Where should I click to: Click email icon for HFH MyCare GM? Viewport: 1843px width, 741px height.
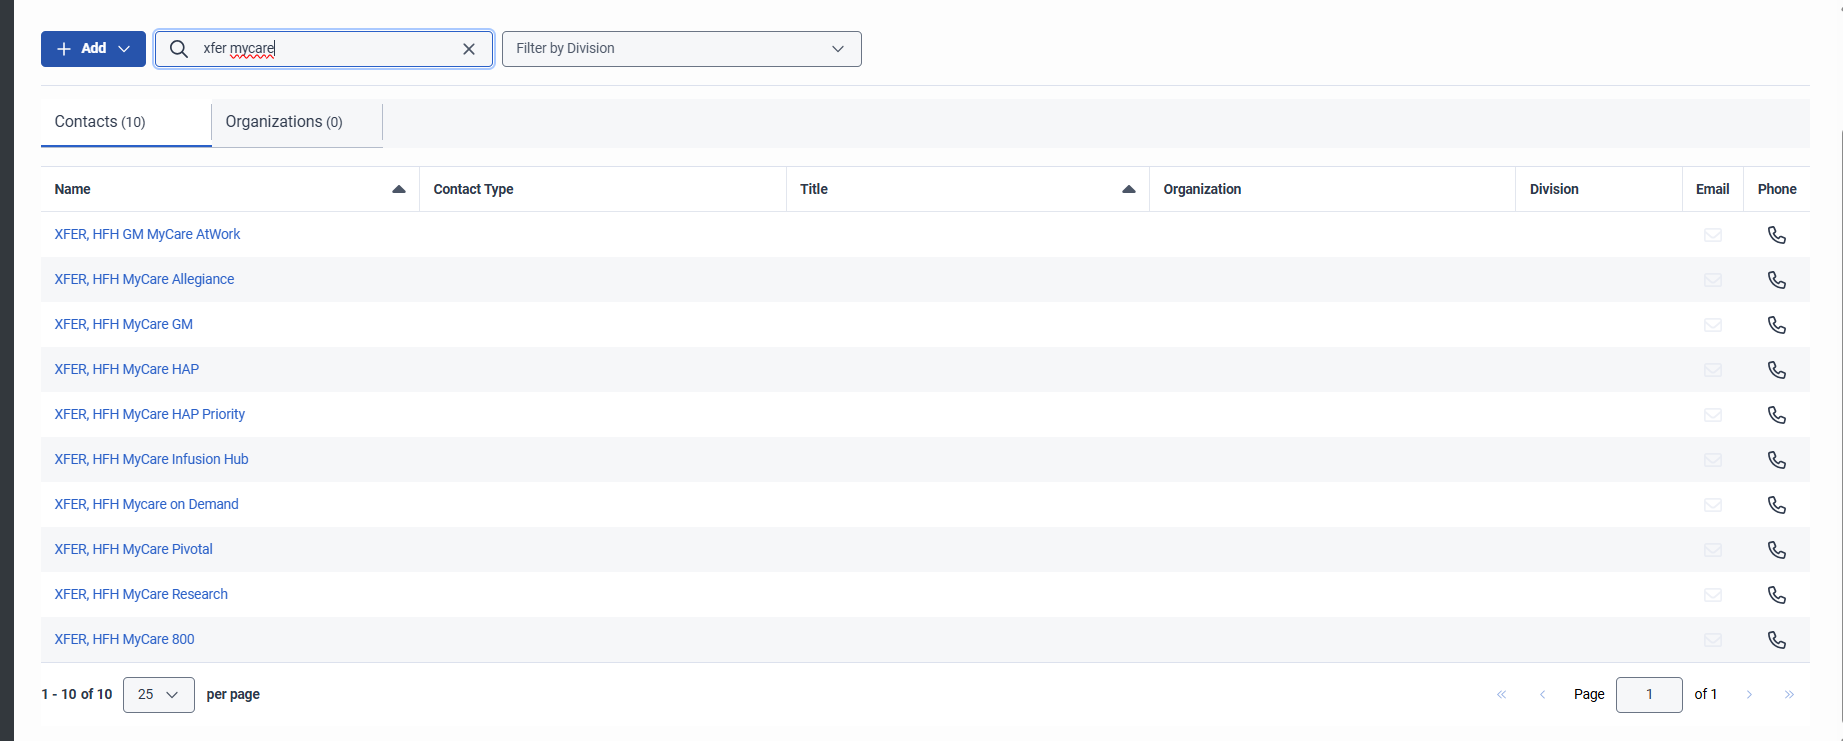click(x=1713, y=325)
